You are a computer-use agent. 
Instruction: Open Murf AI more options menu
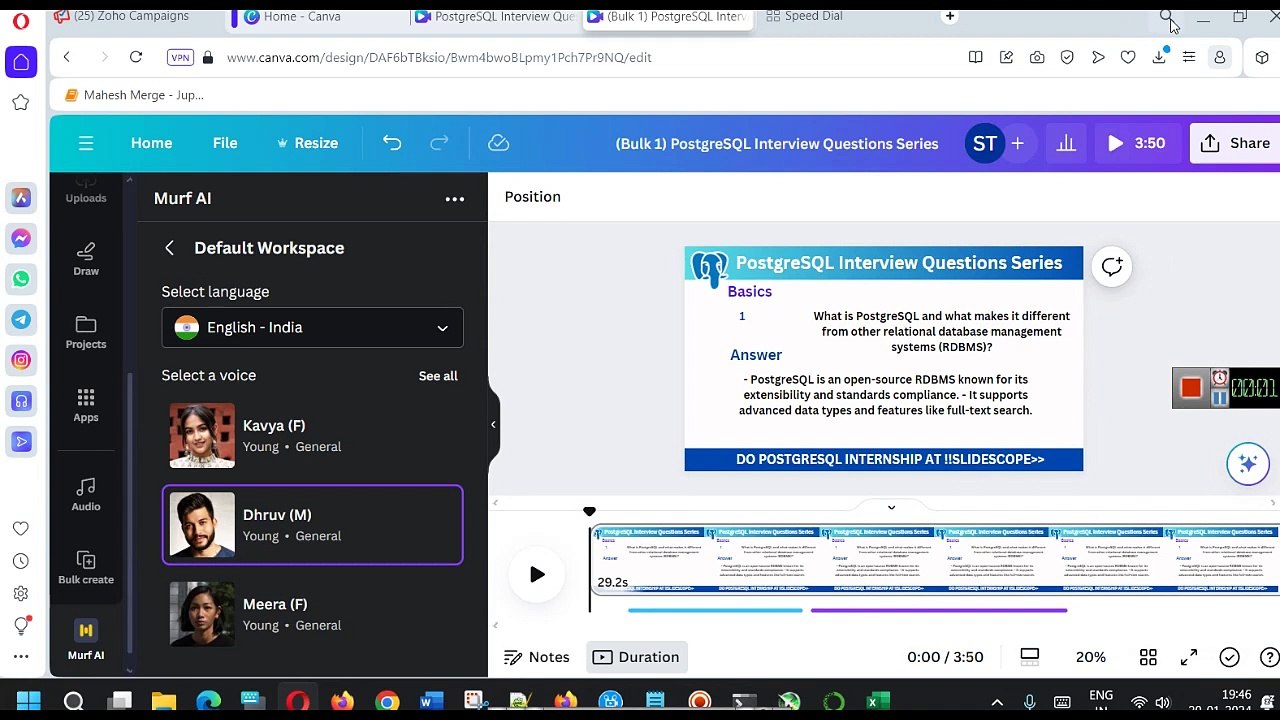[x=455, y=199]
